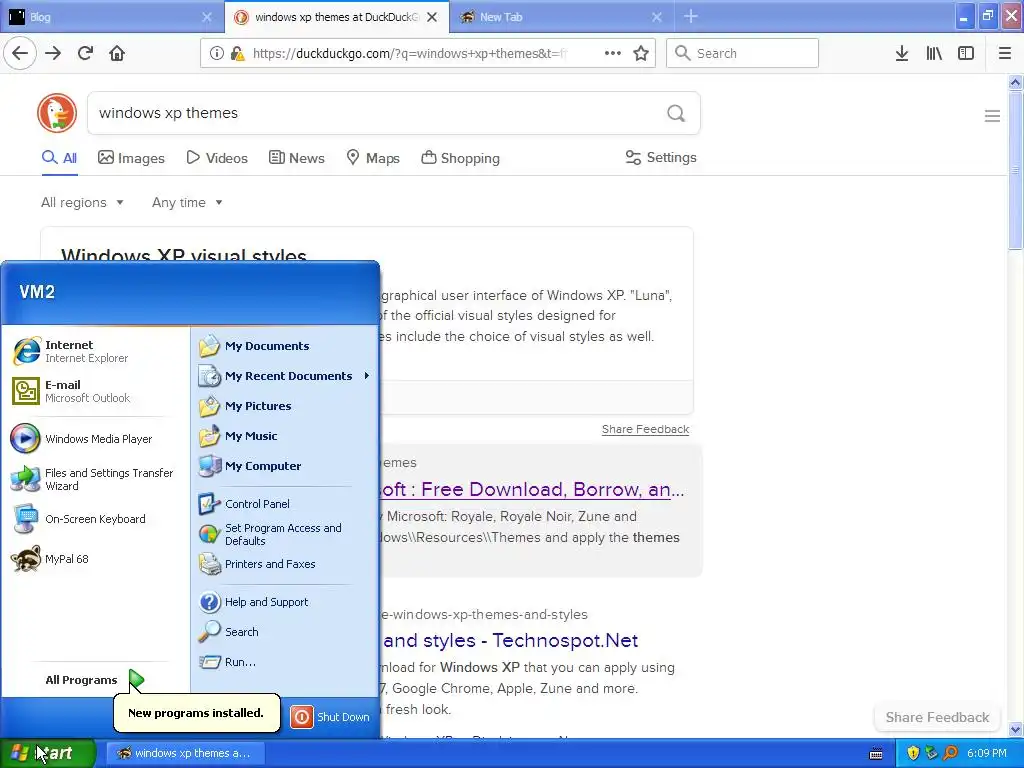
Task: Click DuckDuckGo logo
Action: (57, 113)
